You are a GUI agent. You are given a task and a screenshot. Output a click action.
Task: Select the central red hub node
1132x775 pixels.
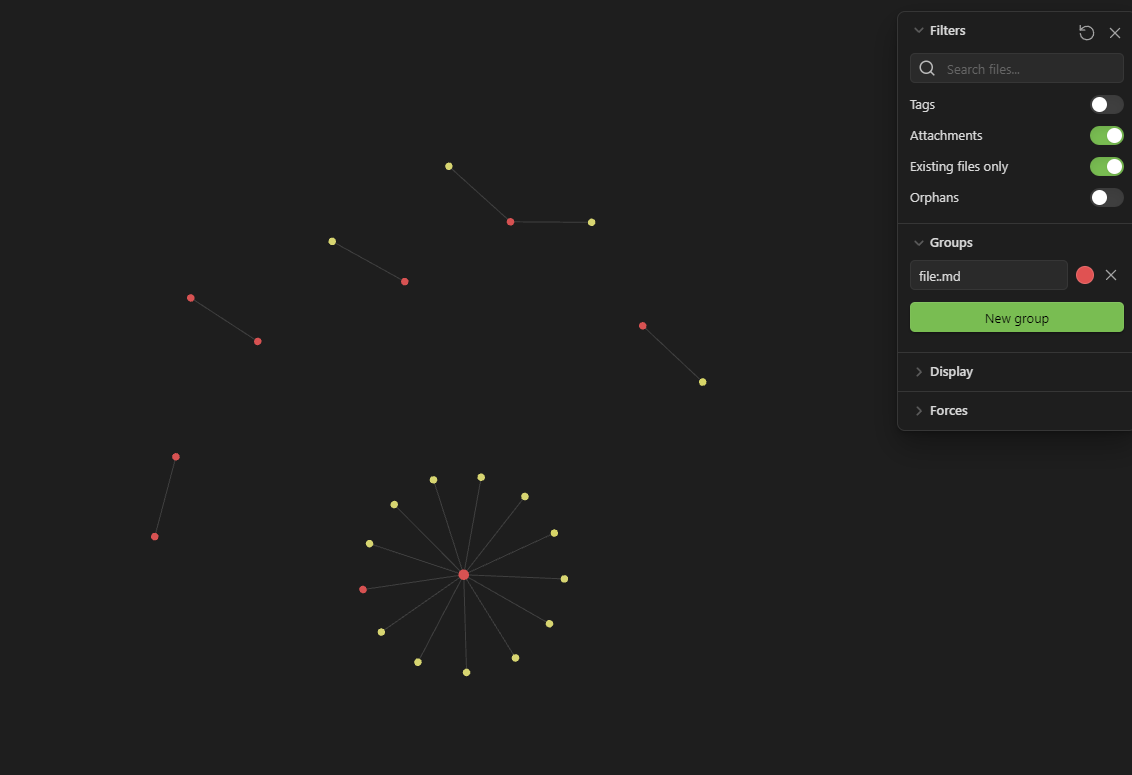tap(464, 575)
